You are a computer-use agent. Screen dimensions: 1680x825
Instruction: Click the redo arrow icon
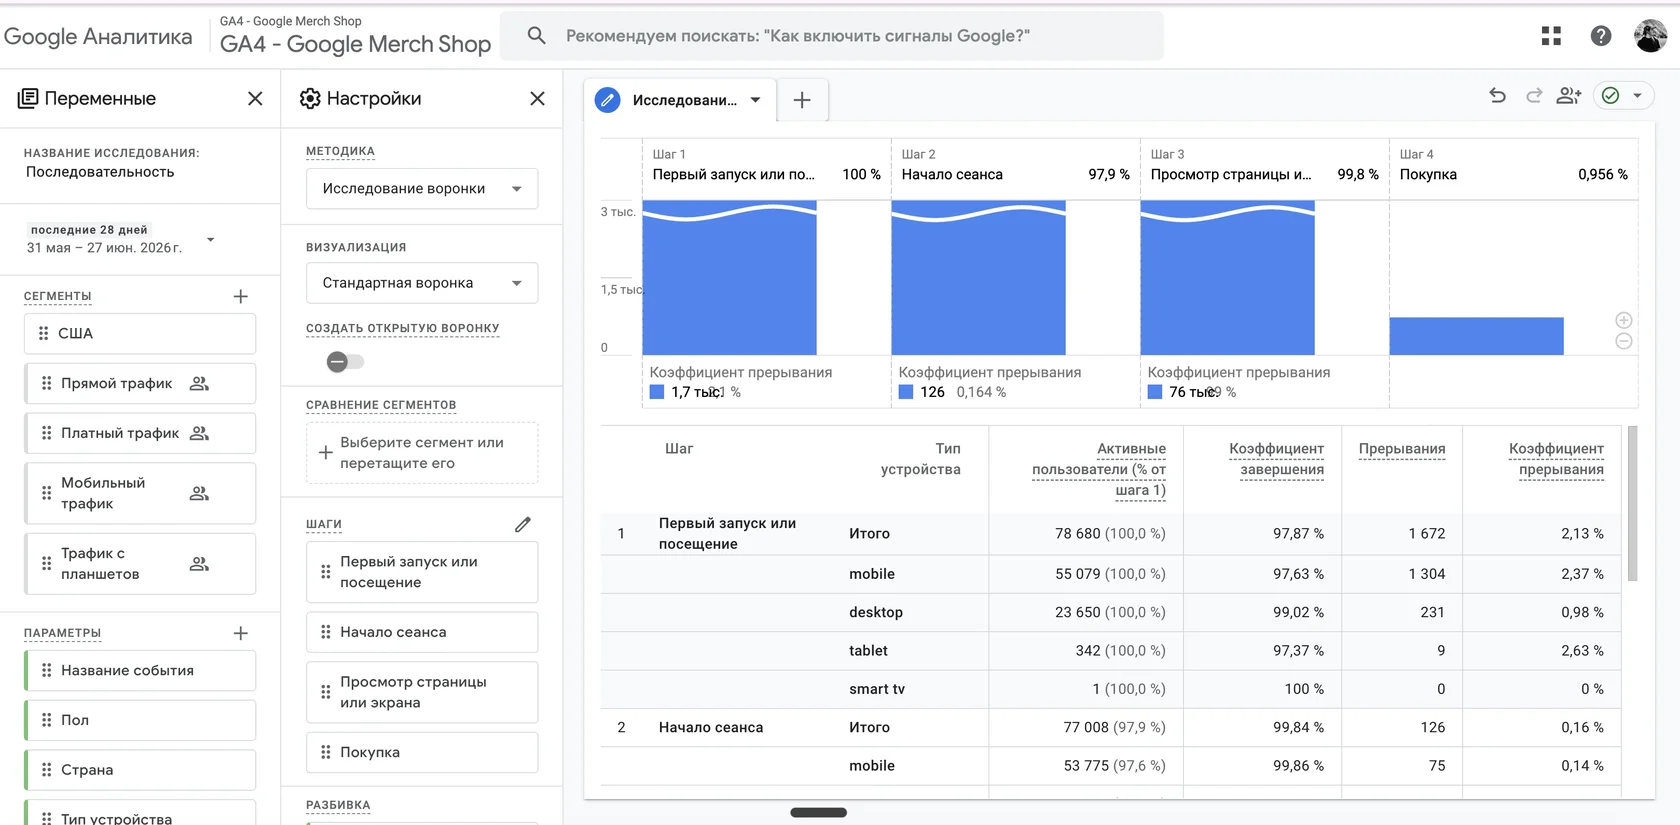coord(1534,96)
